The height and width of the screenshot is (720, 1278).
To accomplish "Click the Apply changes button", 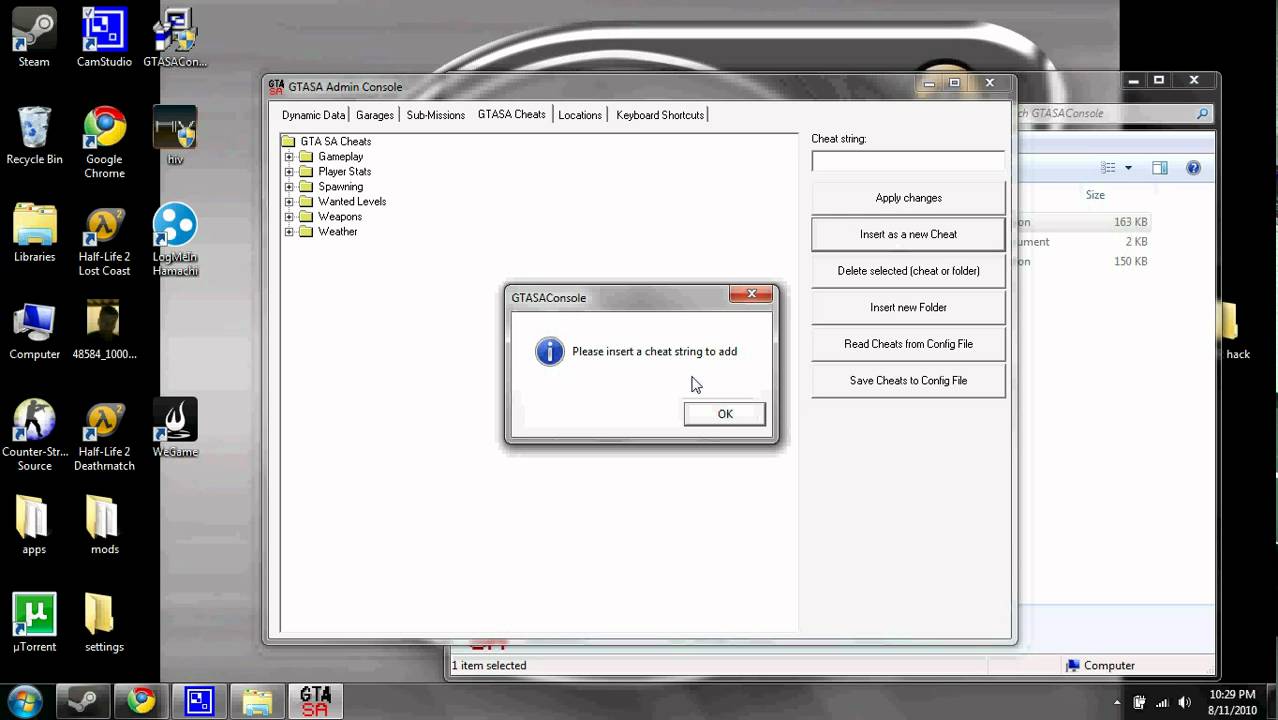I will [x=908, y=198].
